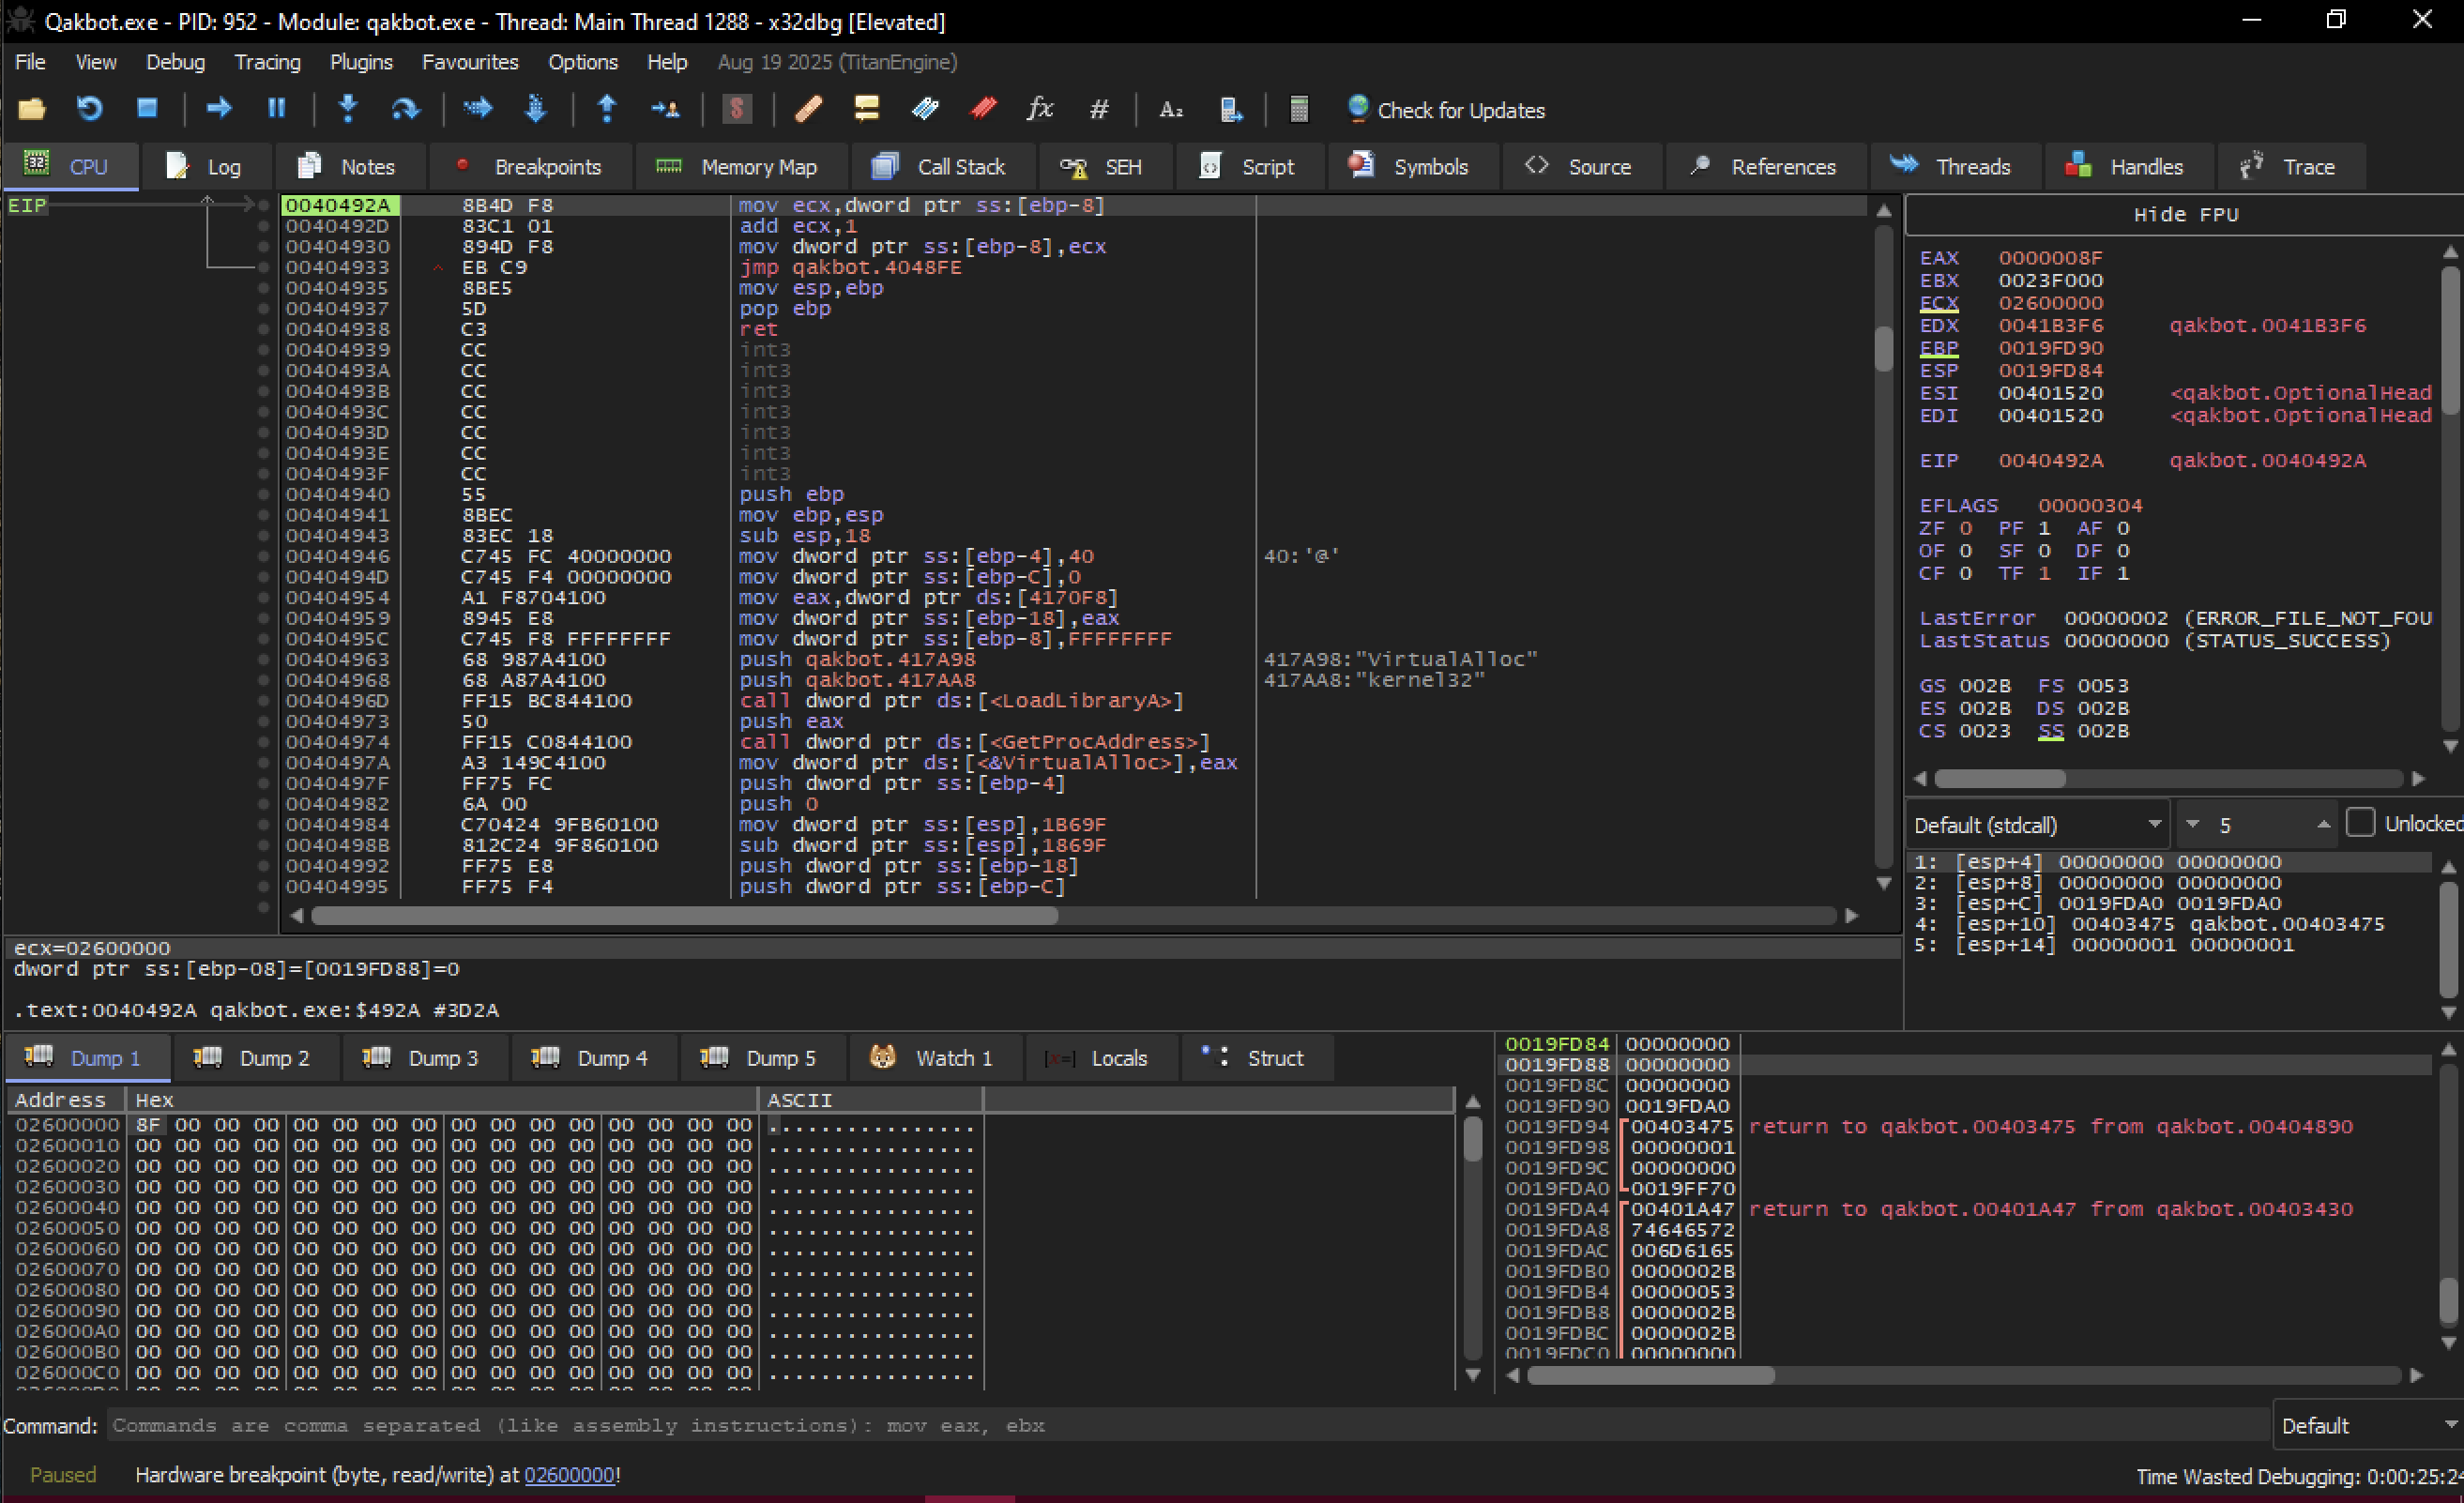Open the Memory Map tab
This screenshot has height=1503, width=2464.
point(740,167)
